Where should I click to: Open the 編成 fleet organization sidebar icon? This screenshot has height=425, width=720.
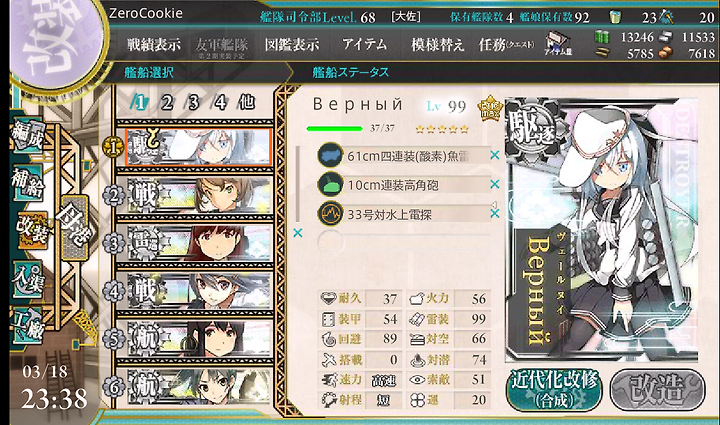[28, 135]
